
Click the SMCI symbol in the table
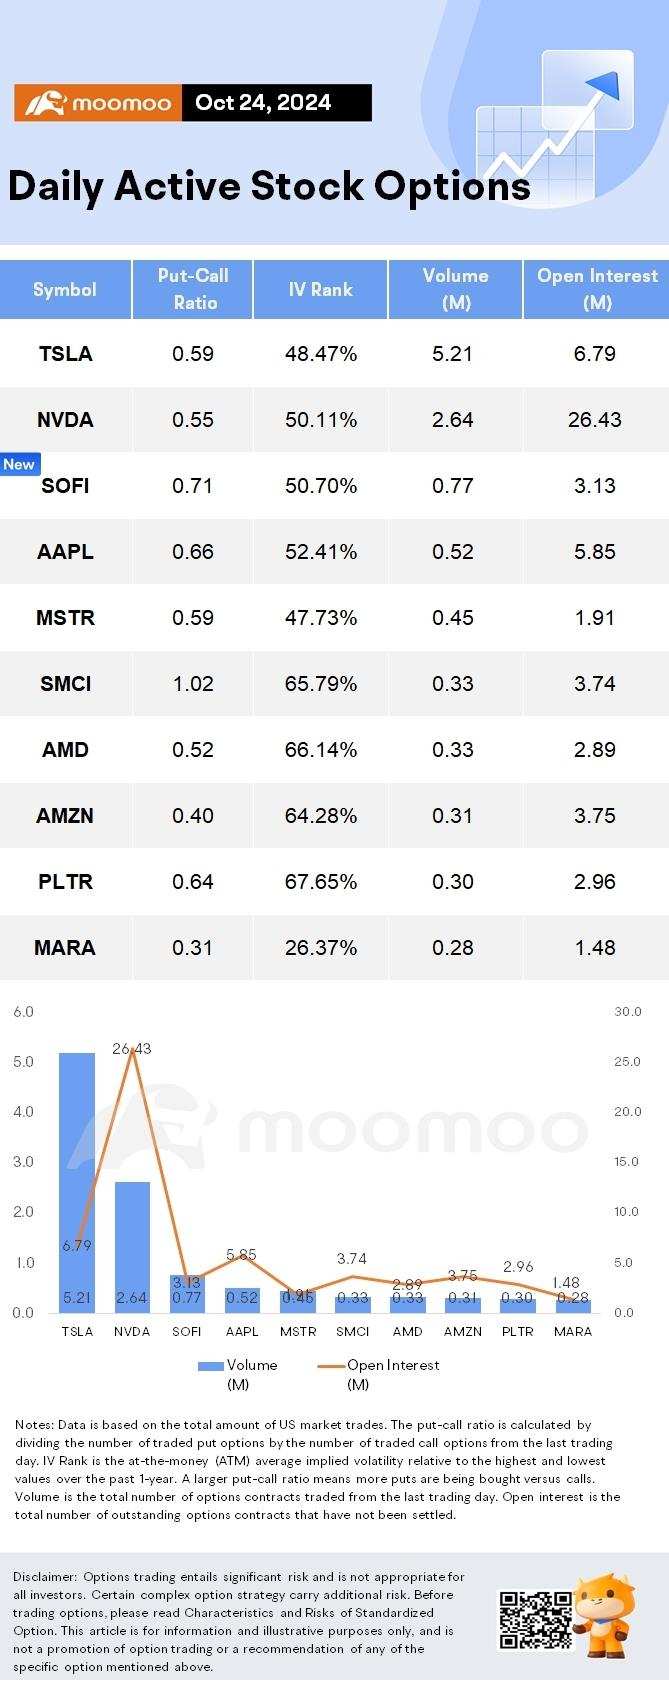pos(65,684)
